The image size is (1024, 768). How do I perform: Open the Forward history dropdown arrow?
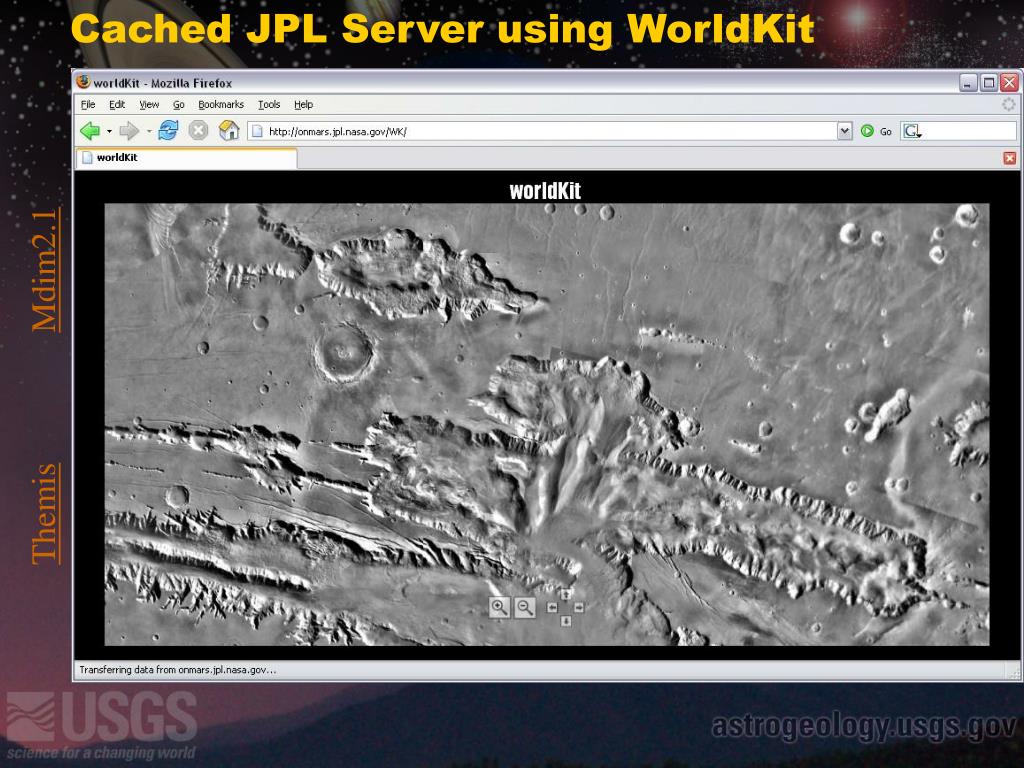(x=149, y=131)
